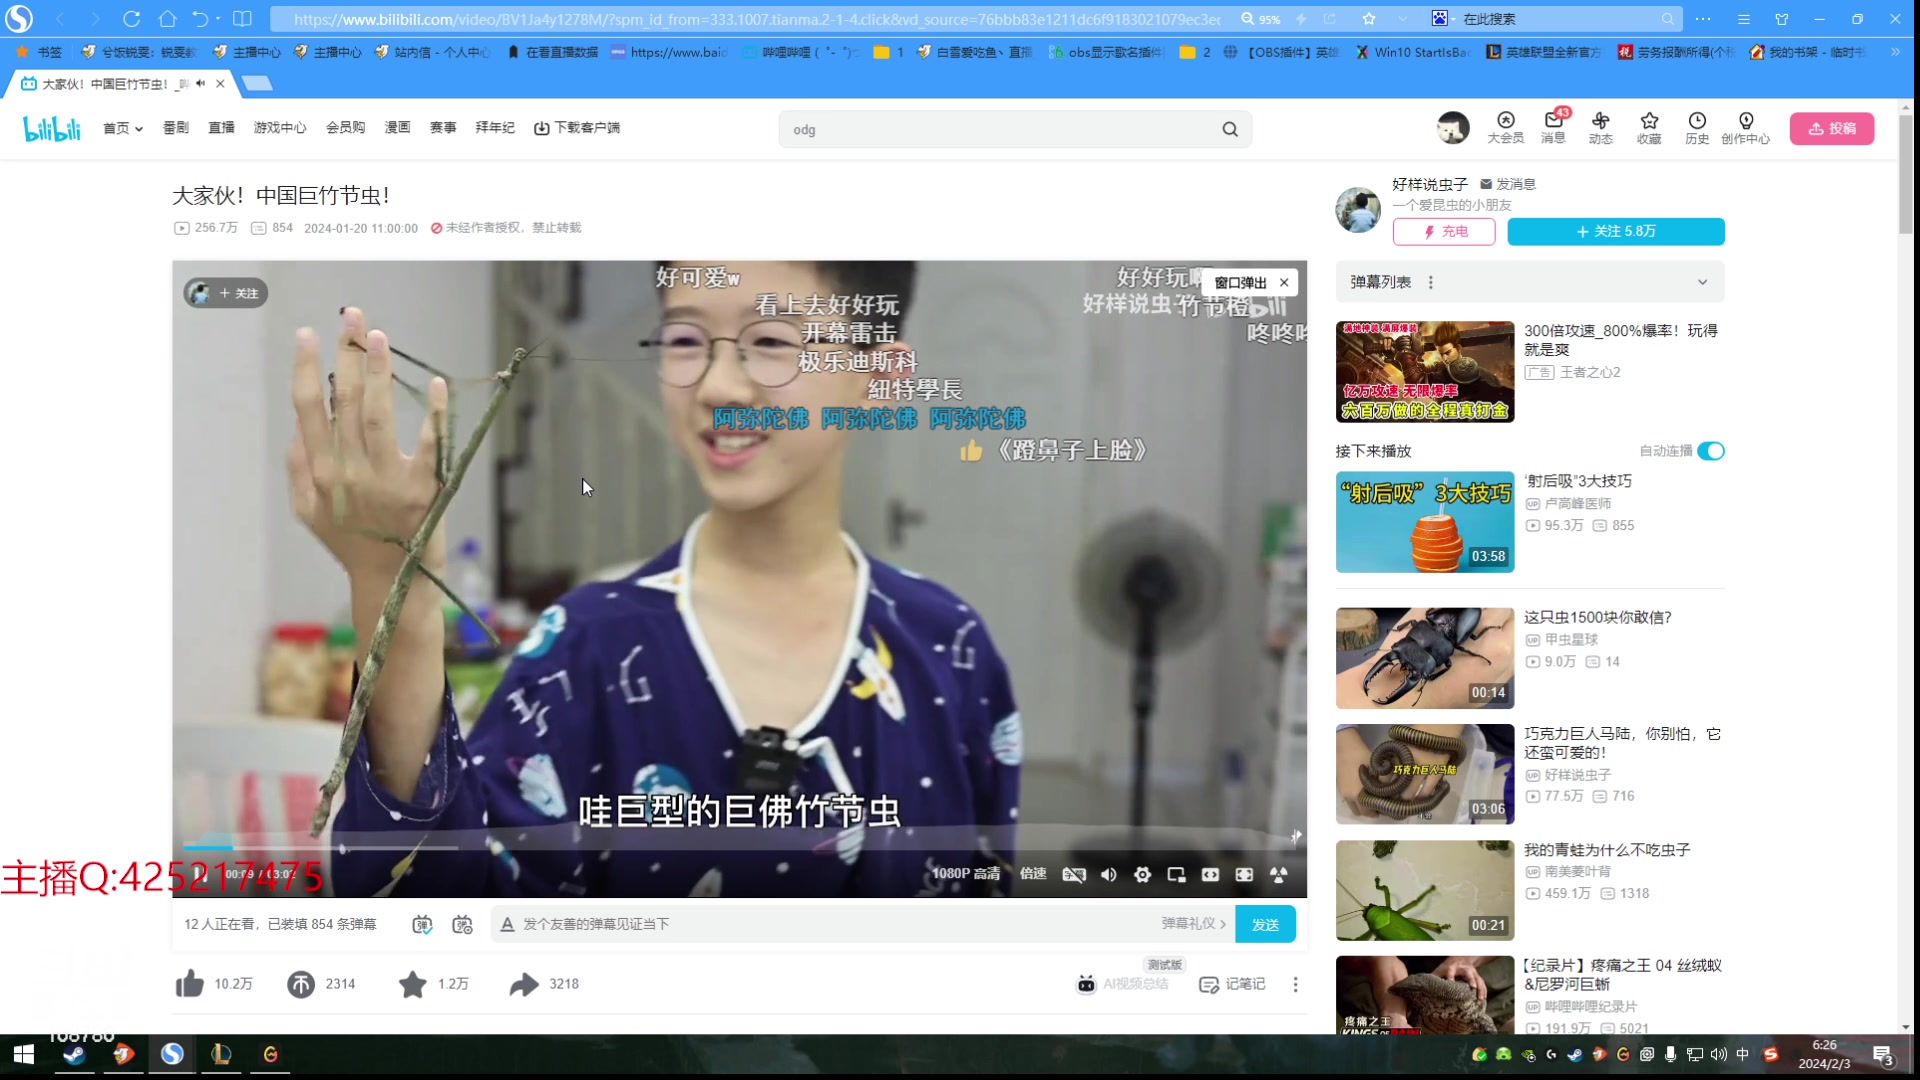1920x1080 pixels.
Task: Follow the uploader with 关注 button
Action: pos(1615,231)
